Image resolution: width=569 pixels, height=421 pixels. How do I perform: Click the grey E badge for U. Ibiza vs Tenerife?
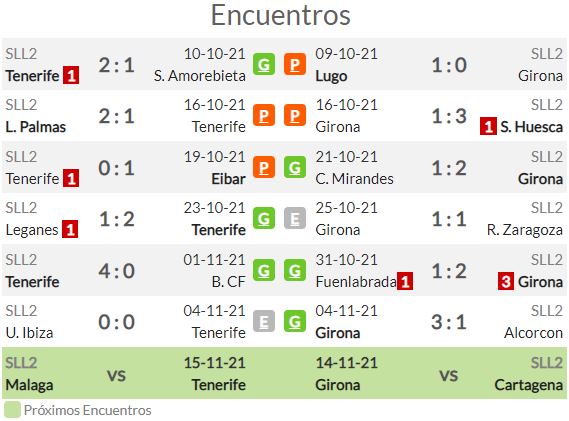click(x=264, y=322)
